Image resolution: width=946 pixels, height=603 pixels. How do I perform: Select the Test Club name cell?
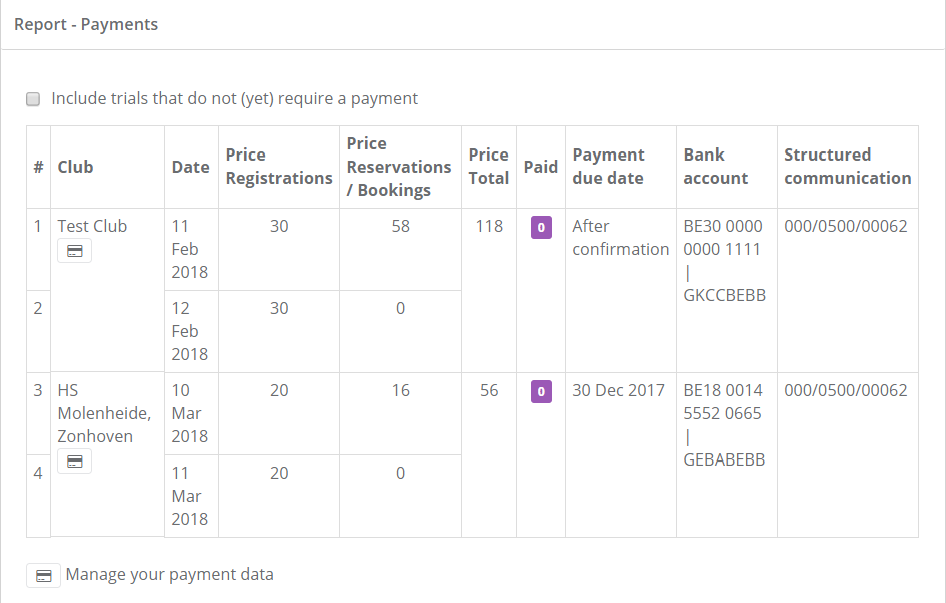[92, 226]
